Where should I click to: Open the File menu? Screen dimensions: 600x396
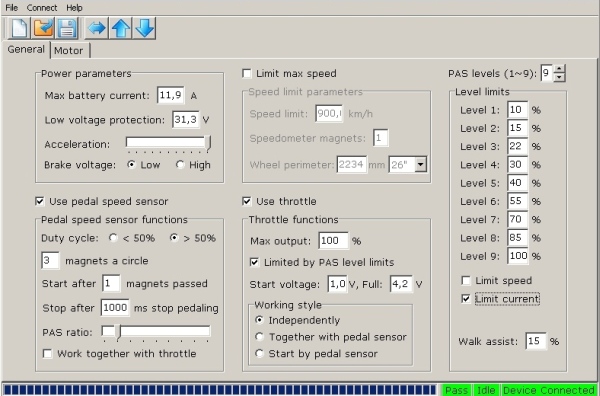coord(11,8)
